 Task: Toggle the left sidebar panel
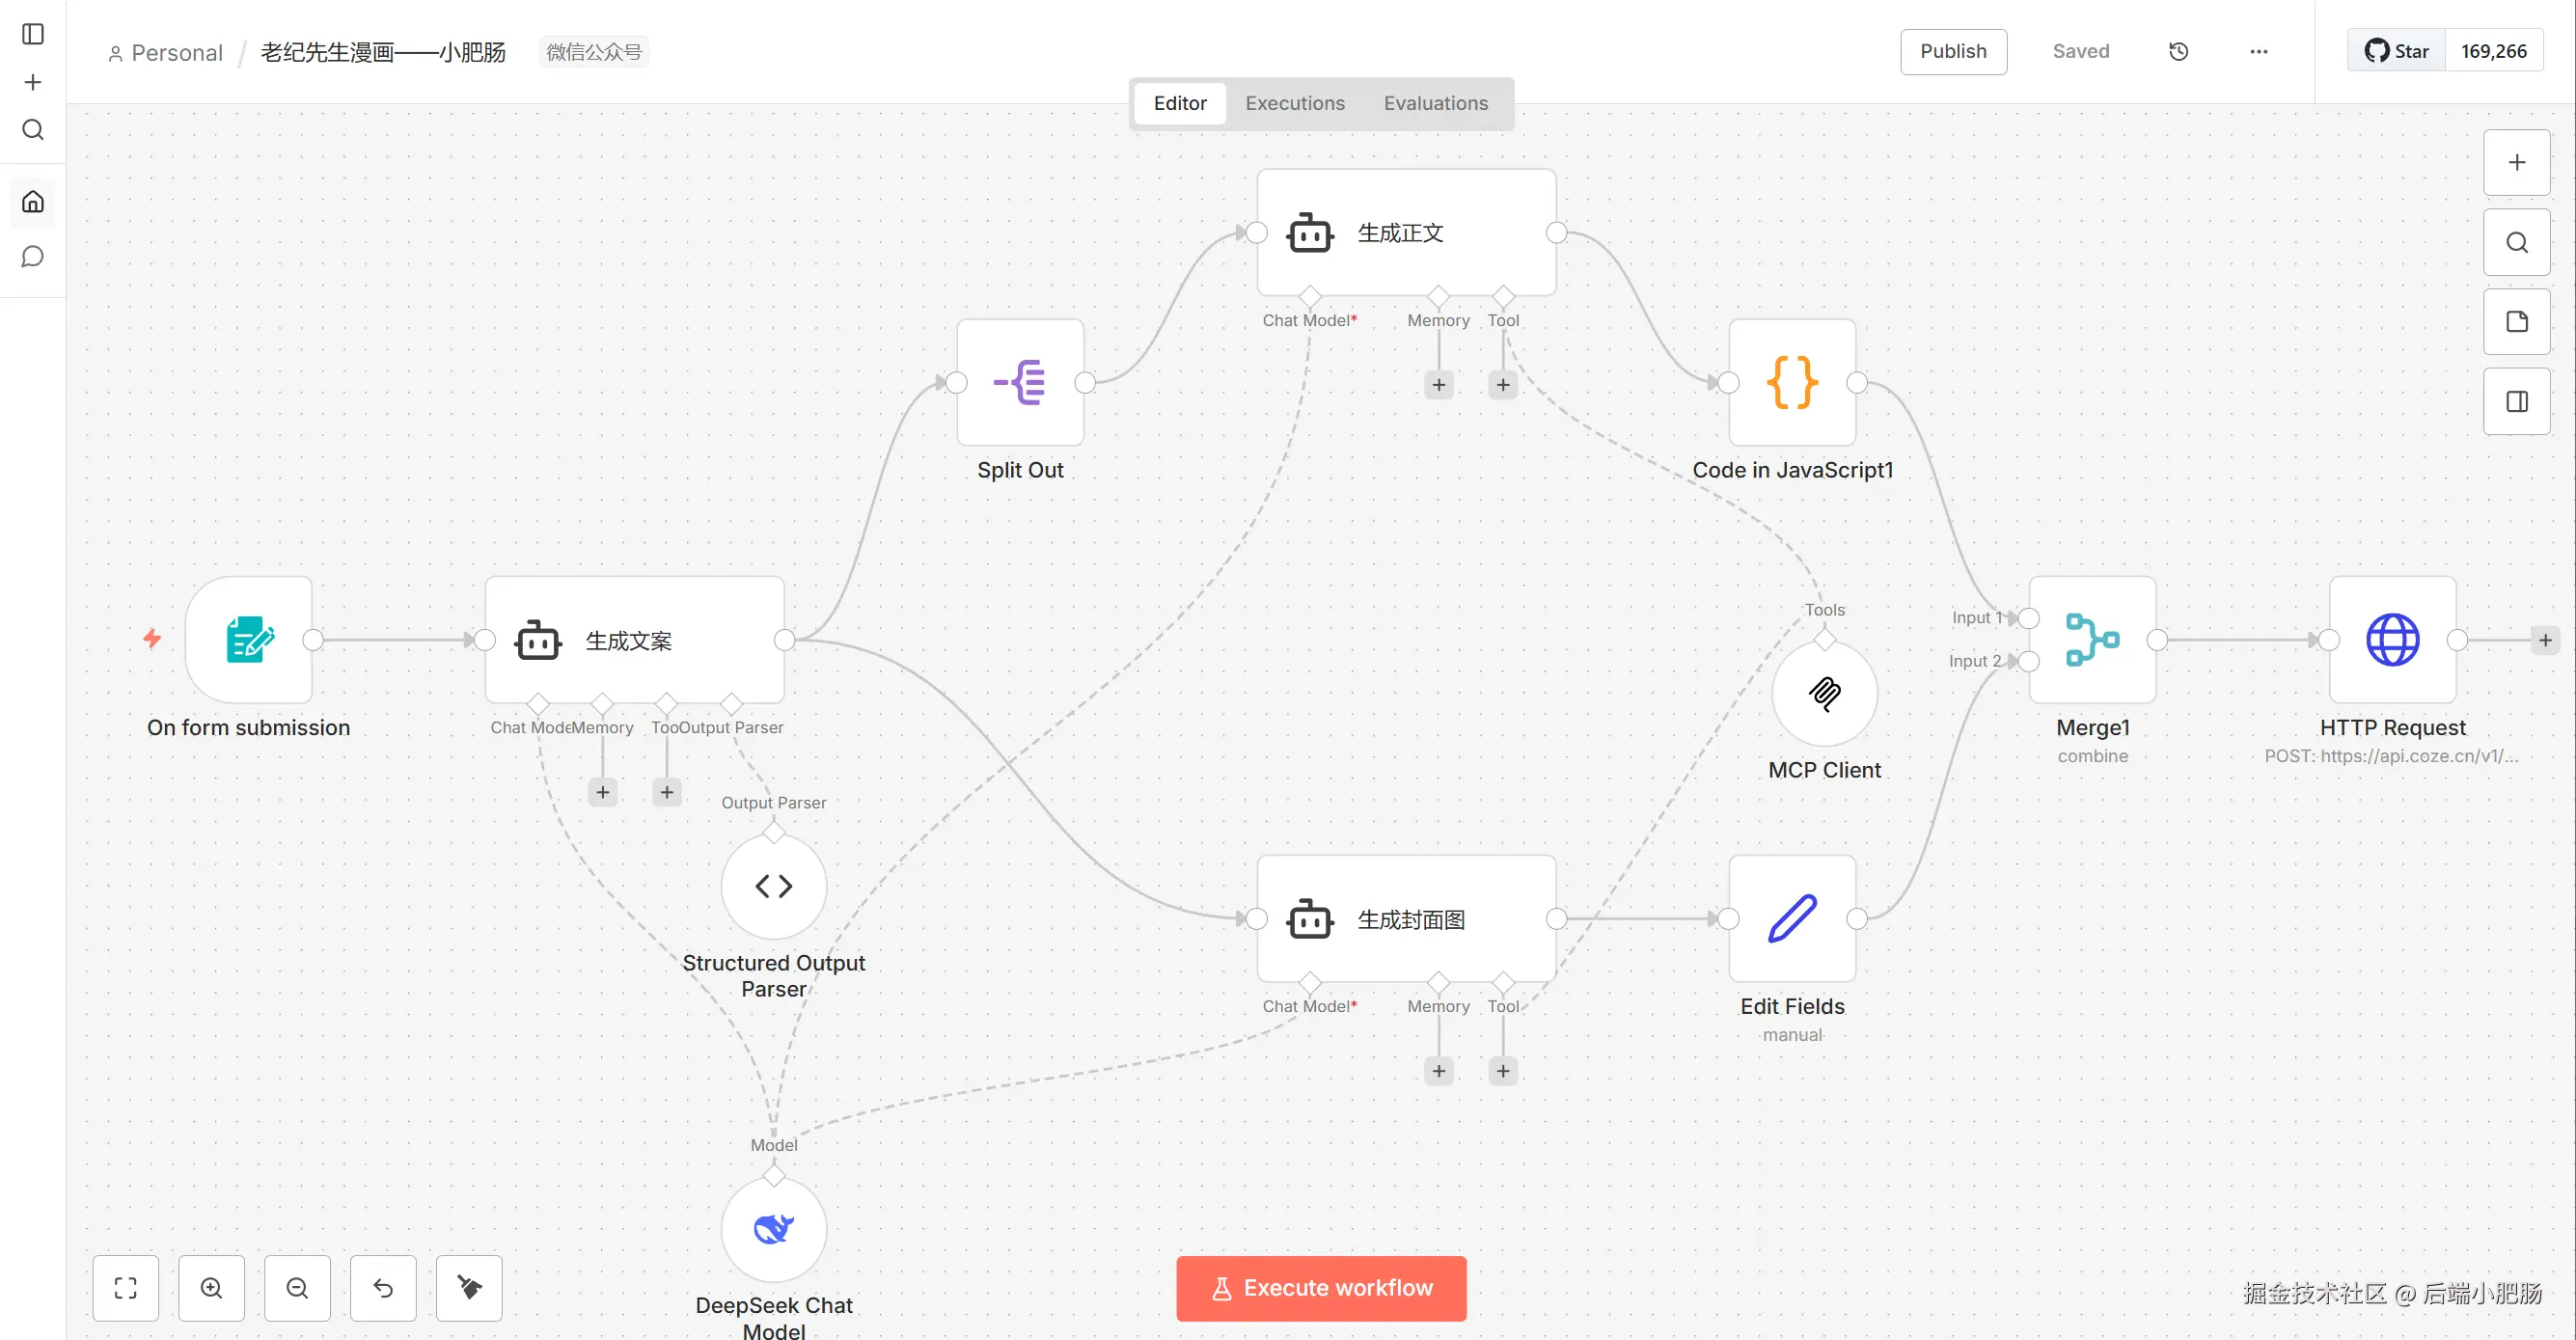[x=33, y=34]
